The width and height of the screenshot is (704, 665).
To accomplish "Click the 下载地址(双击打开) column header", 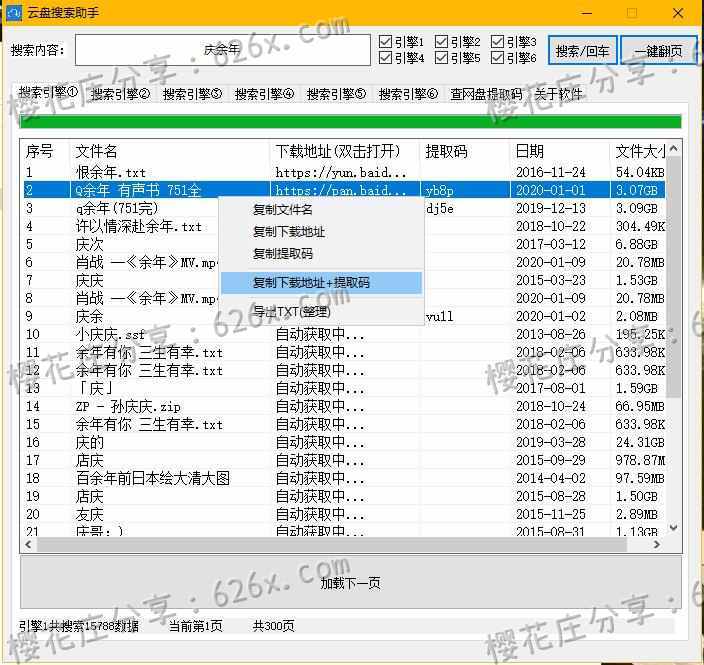I will click(345, 151).
